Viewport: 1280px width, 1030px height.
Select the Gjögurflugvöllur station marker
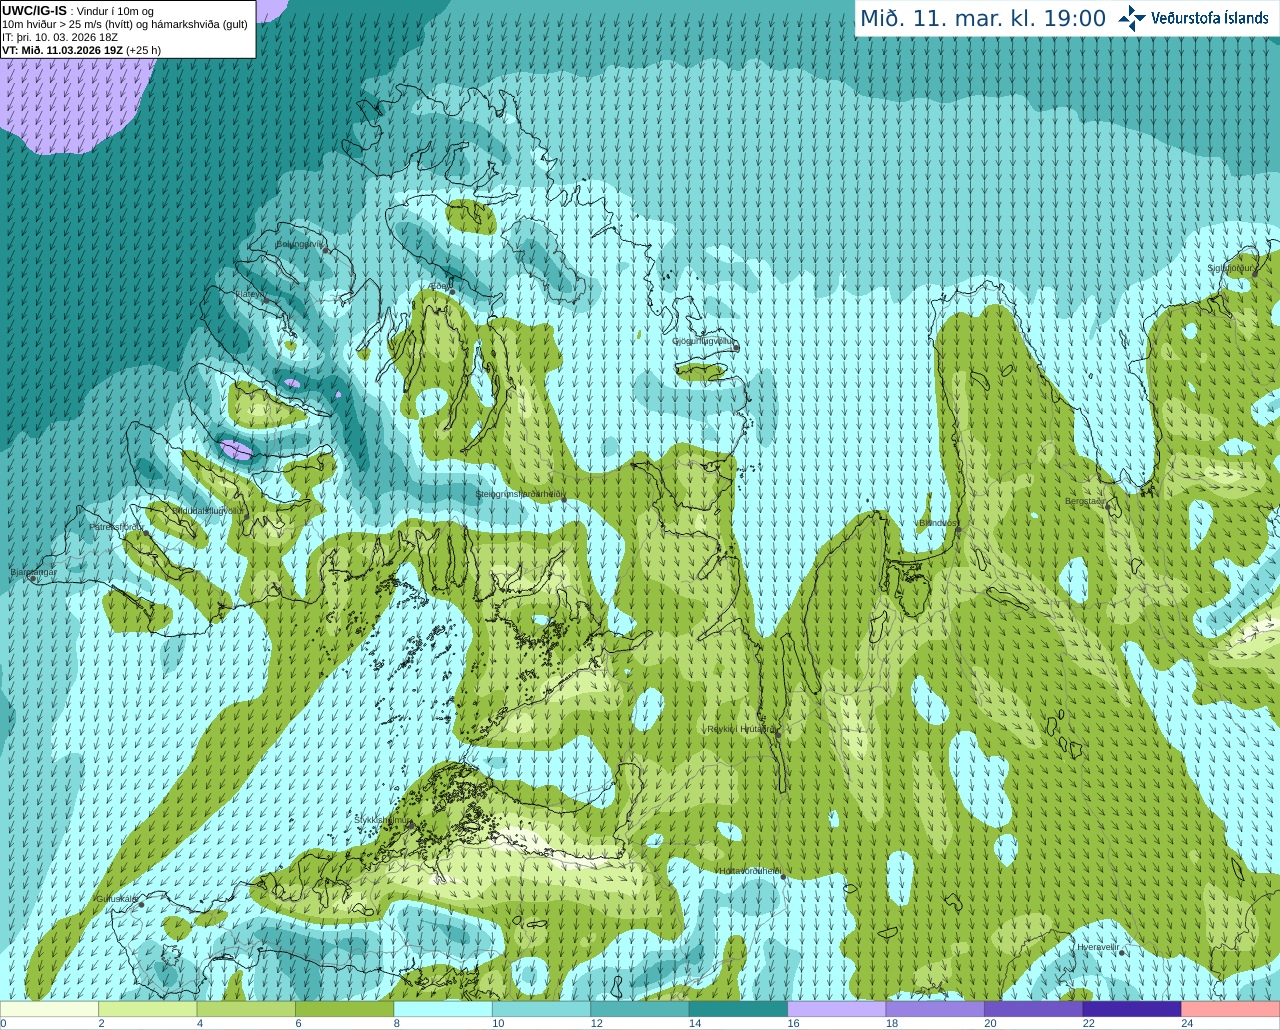pyautogui.click(x=736, y=348)
